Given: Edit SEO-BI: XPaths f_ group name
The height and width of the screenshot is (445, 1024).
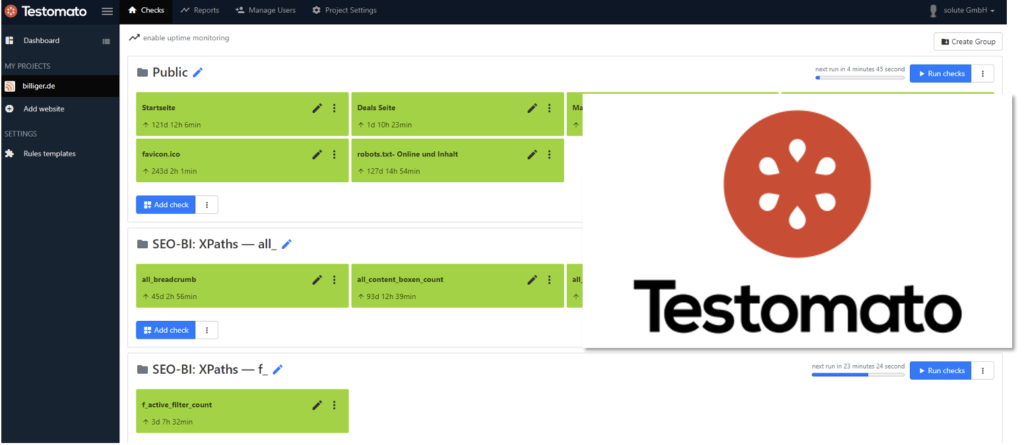Looking at the screenshot, I should 278,369.
